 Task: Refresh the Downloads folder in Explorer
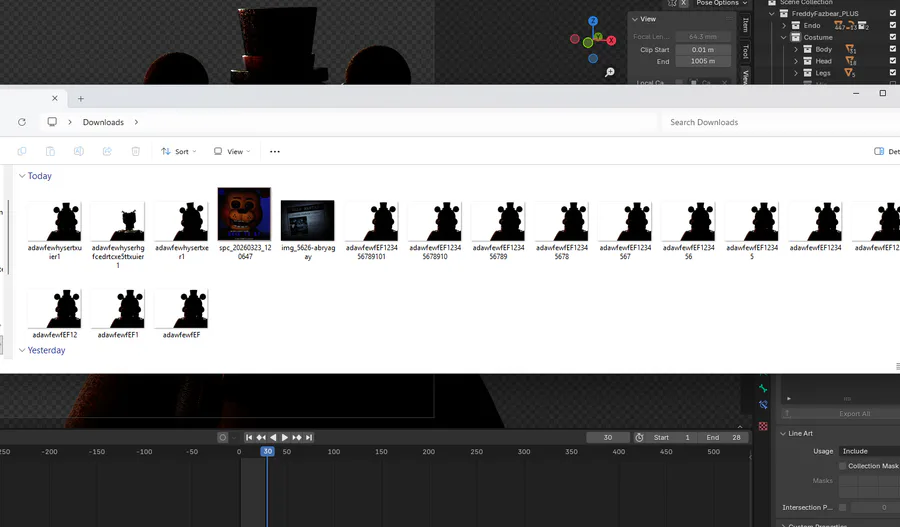(x=22, y=122)
